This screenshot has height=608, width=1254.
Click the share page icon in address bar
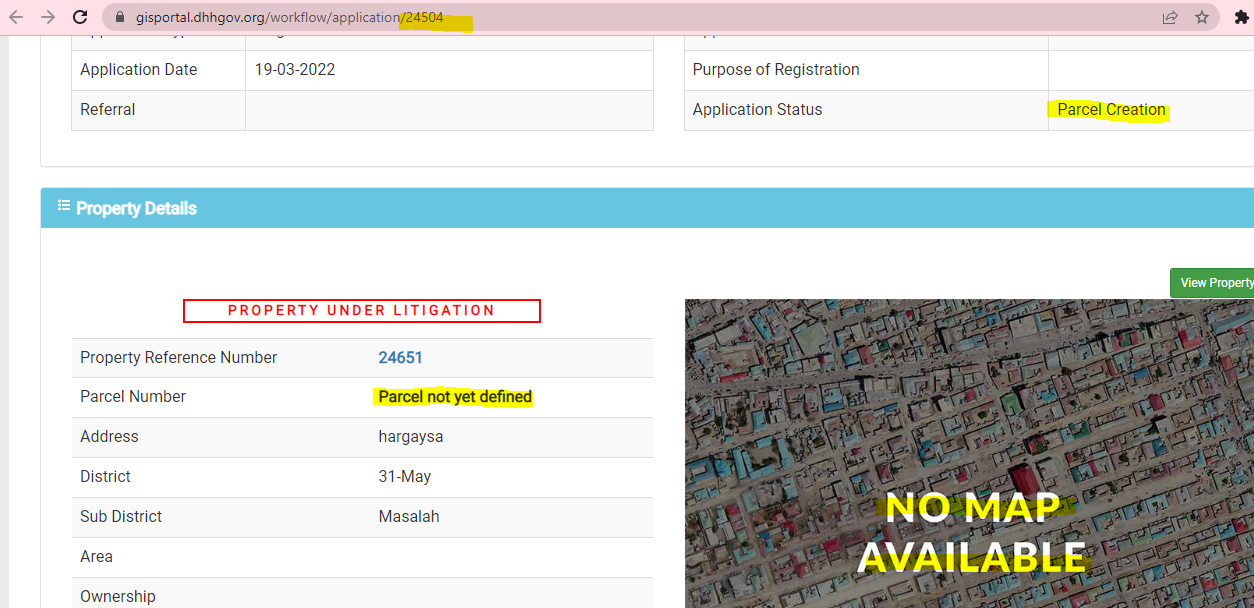1170,17
